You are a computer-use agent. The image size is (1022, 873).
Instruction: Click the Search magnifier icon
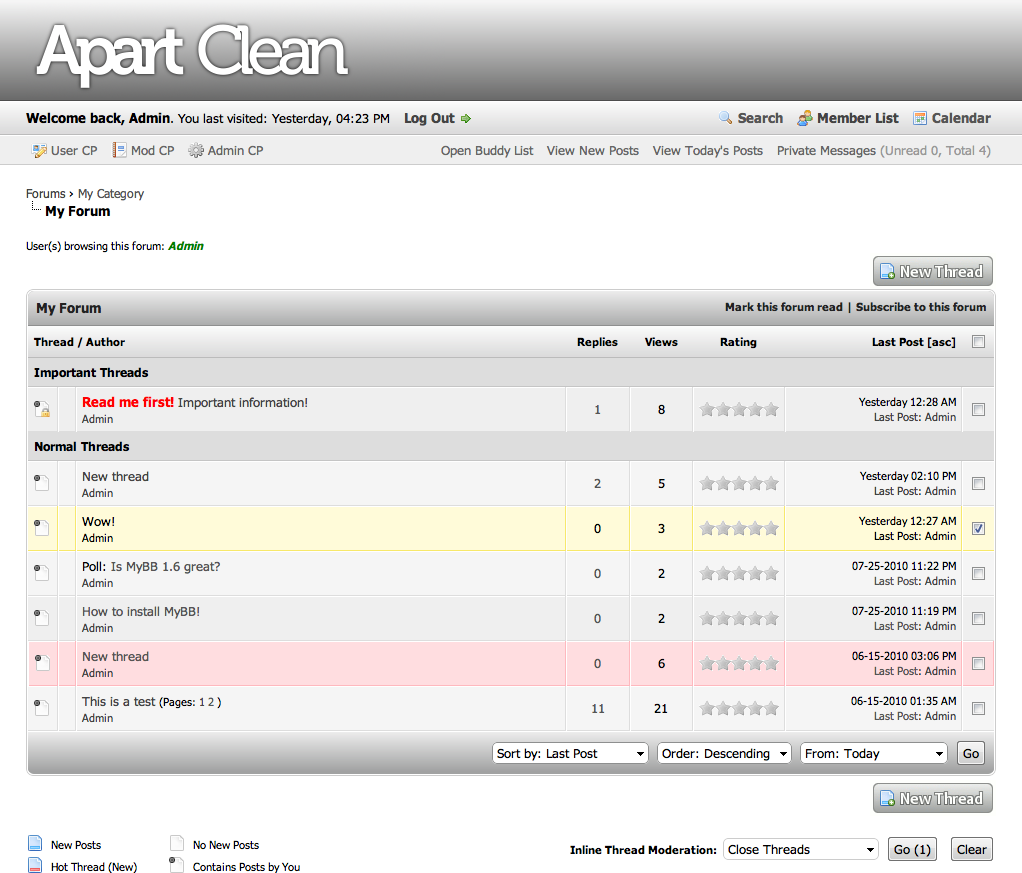[726, 118]
